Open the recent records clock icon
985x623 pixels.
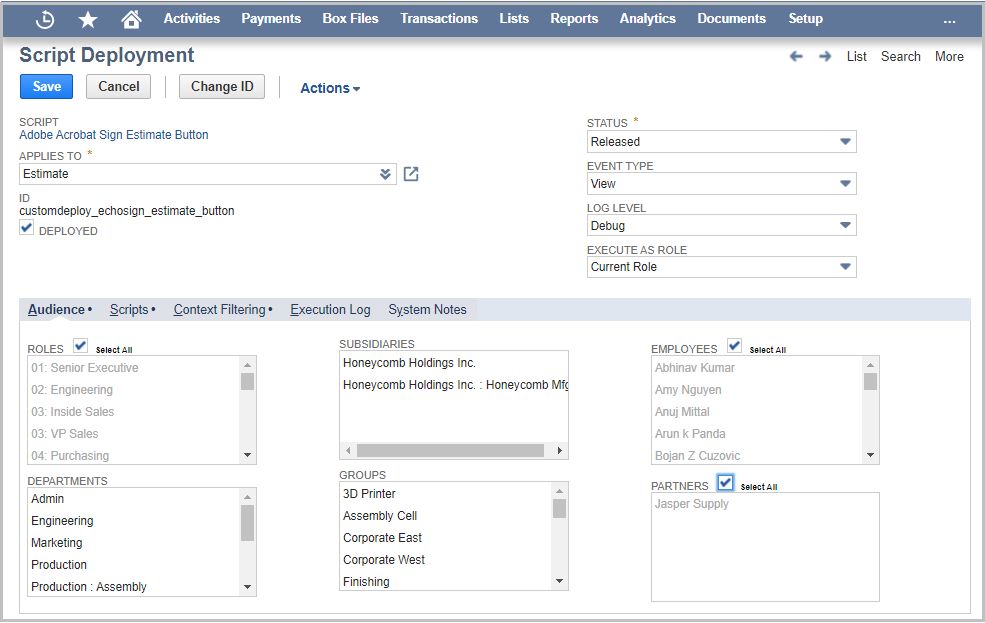pyautogui.click(x=45, y=19)
